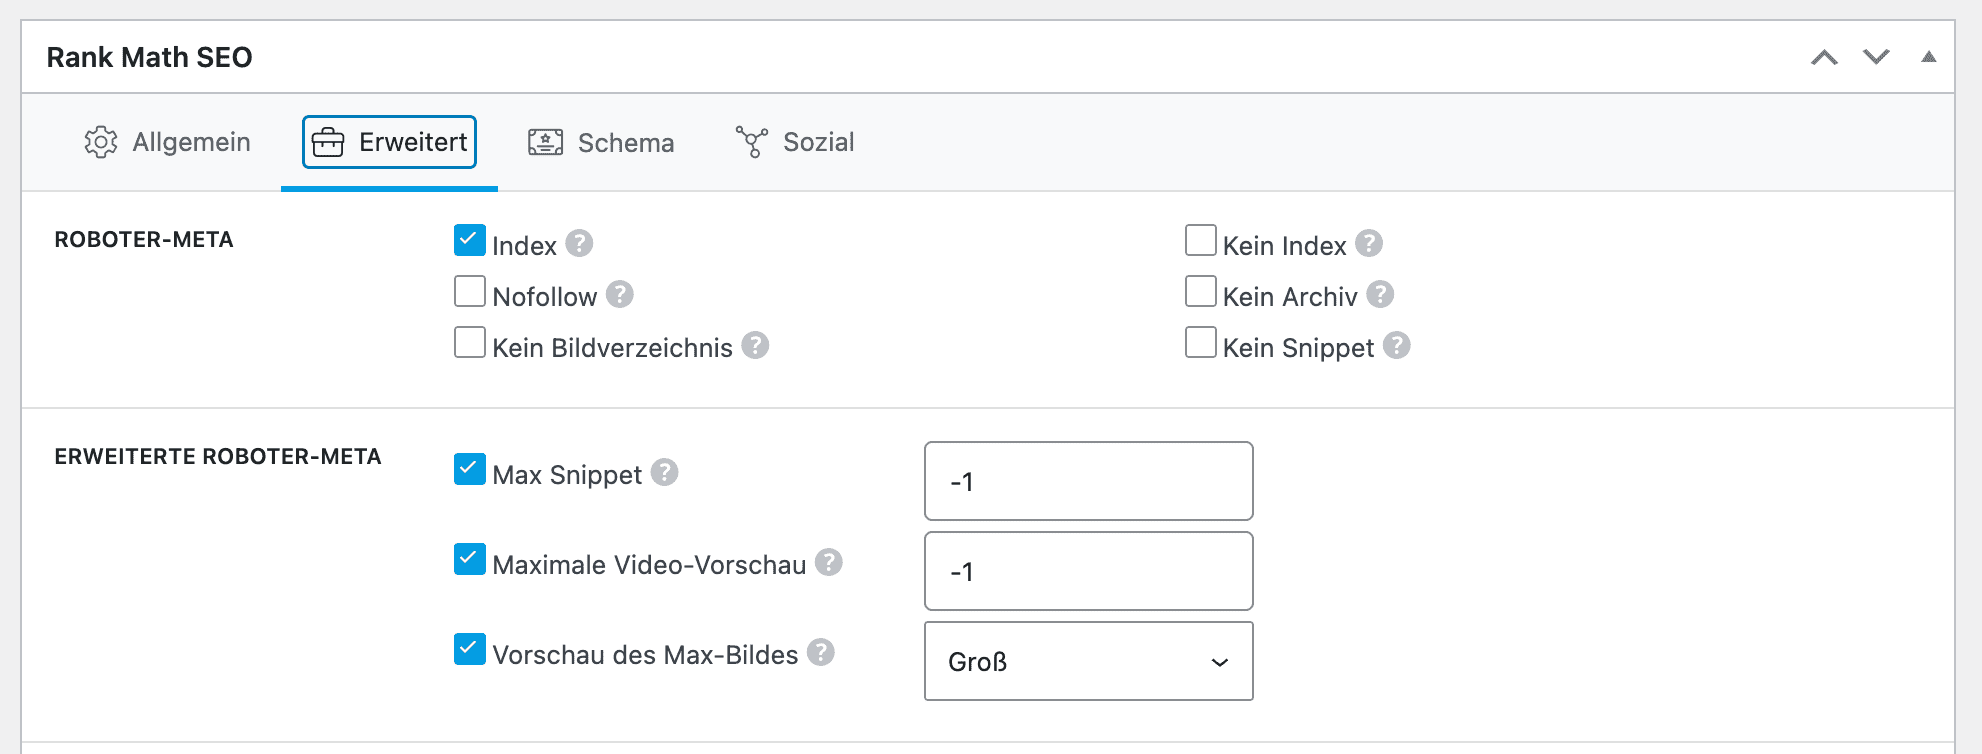
Task: Click the Rank Math SEO panel title
Action: point(150,57)
